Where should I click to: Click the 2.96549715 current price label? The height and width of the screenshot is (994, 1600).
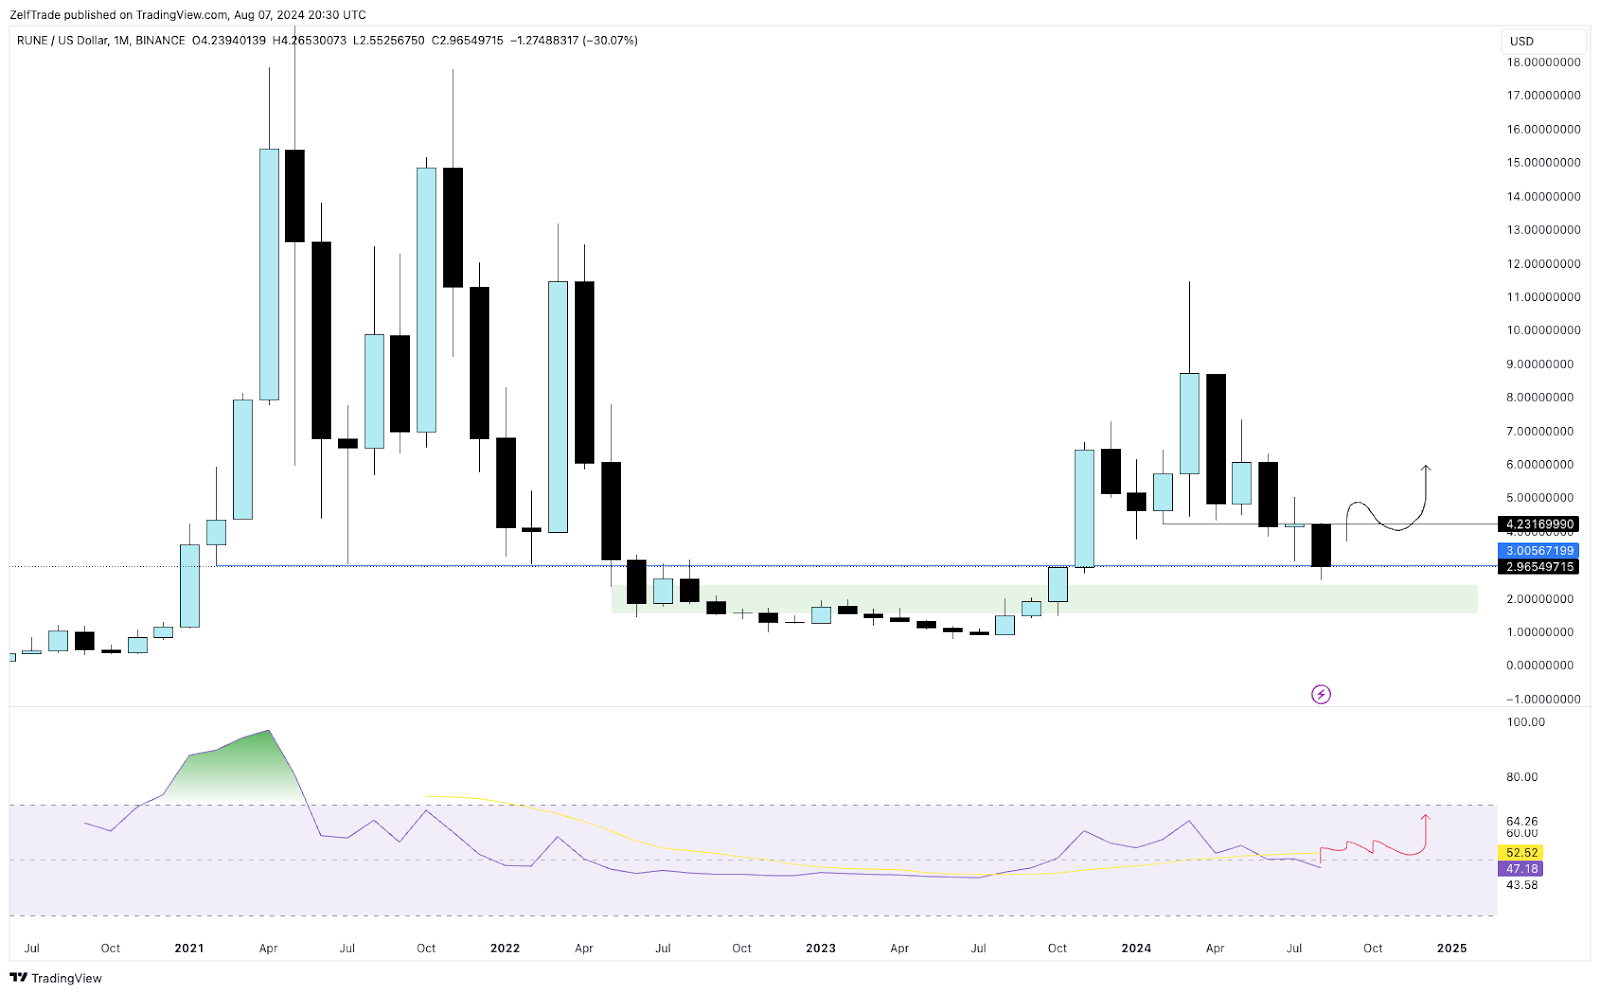point(1541,567)
